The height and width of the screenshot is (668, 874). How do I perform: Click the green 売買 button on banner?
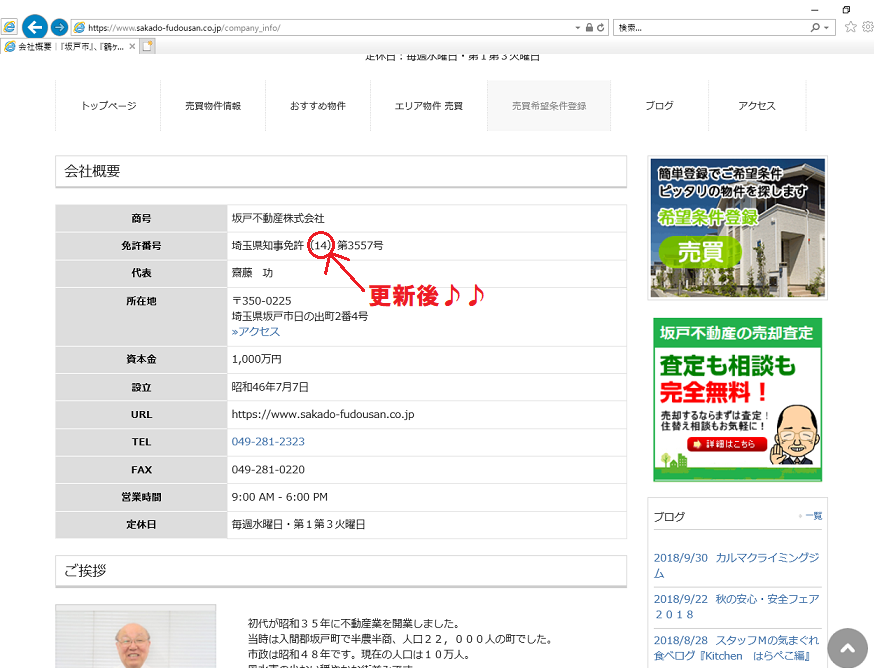pyautogui.click(x=700, y=252)
